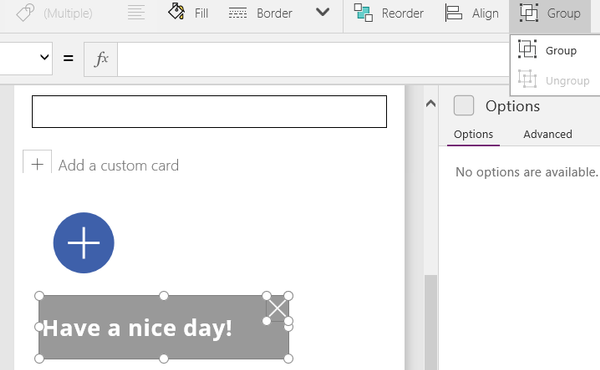Screen dimensions: 600x370
Task: Expand the ribbon overflow chevron after Border
Action: pos(323,12)
